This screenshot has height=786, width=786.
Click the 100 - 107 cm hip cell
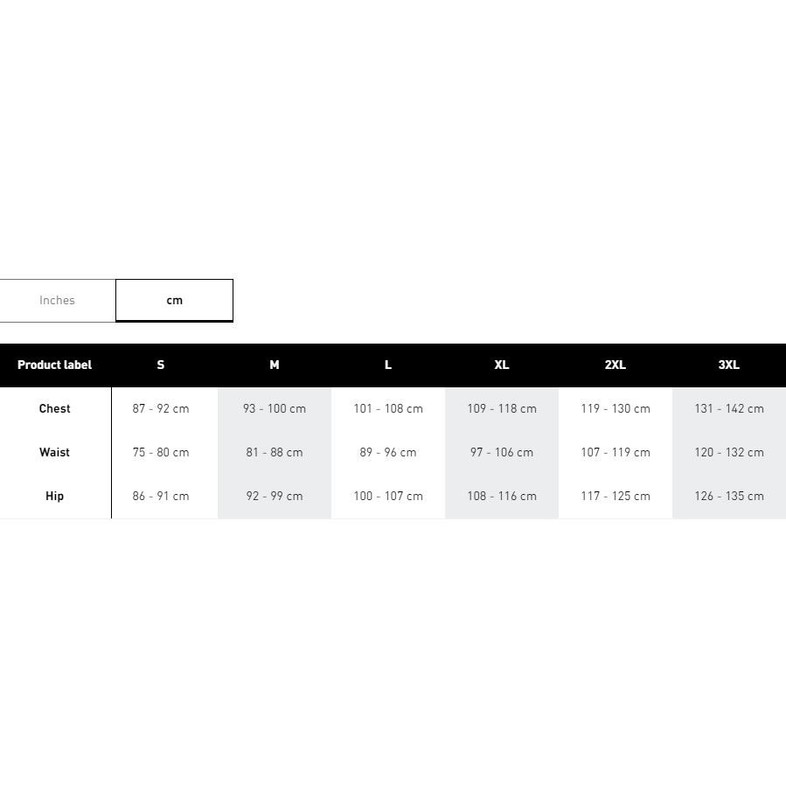click(388, 496)
